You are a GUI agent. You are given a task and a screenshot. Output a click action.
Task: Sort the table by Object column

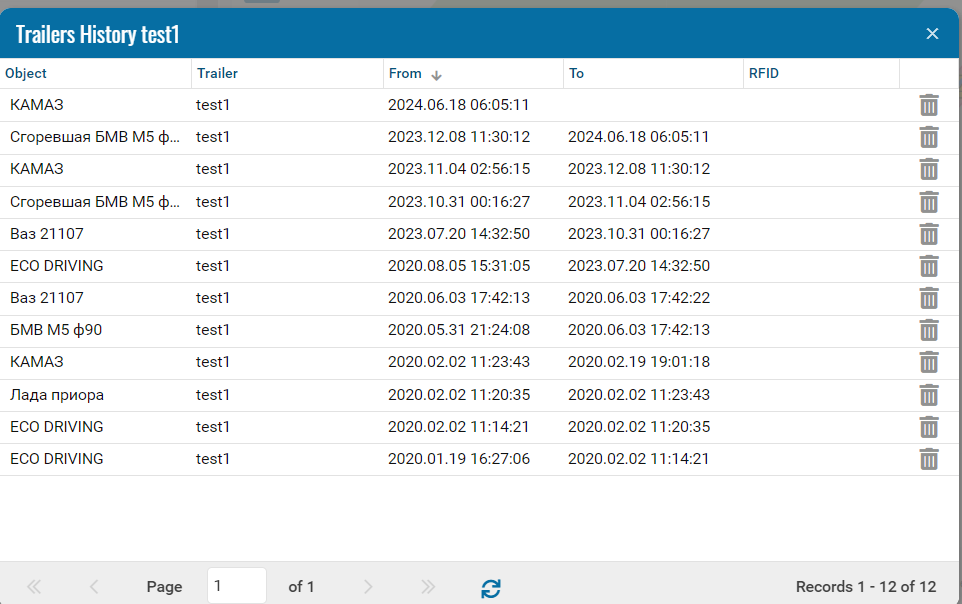(26, 73)
